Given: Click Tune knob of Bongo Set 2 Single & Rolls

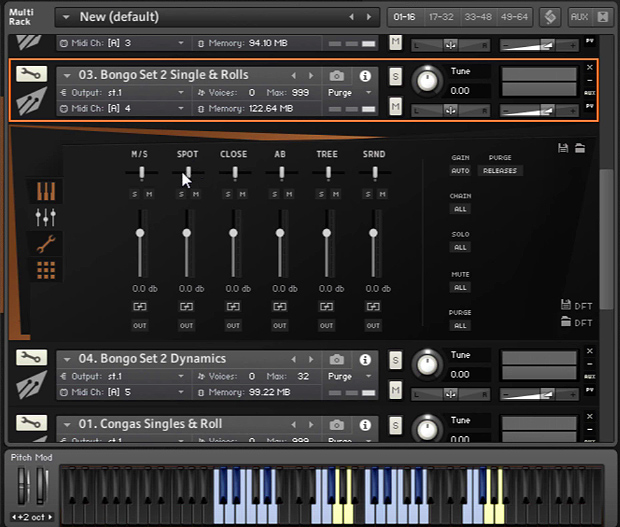Looking at the screenshot, I should [427, 80].
